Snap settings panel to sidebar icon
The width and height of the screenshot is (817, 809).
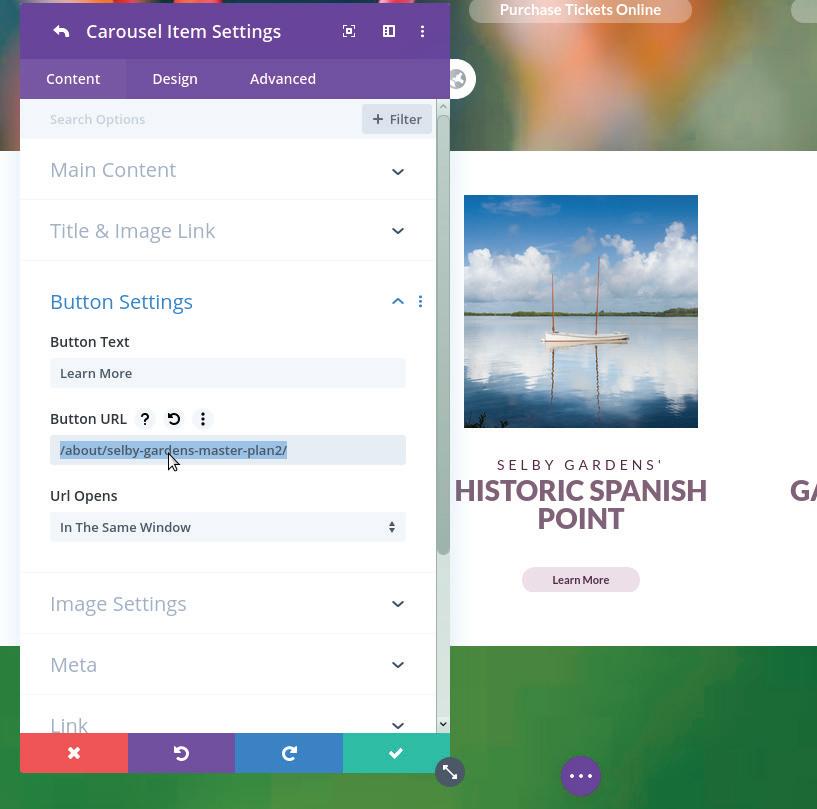pos(389,31)
